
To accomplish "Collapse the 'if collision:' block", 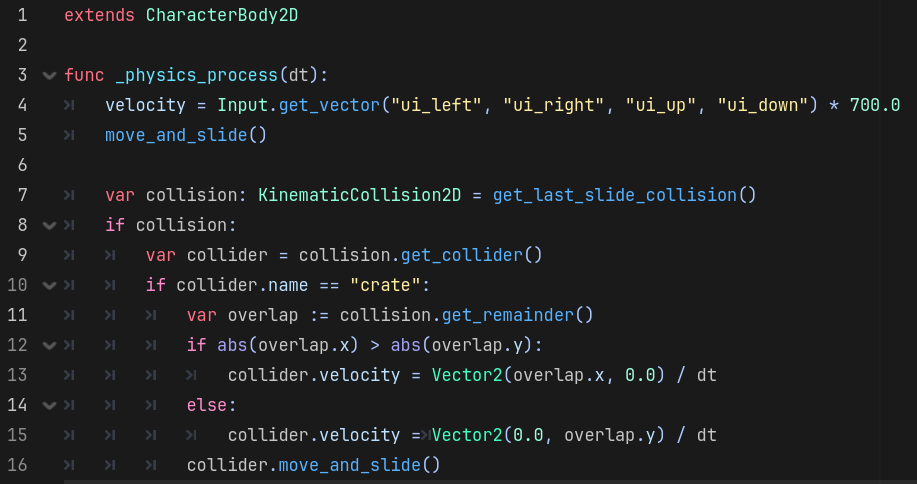I will click(49, 225).
